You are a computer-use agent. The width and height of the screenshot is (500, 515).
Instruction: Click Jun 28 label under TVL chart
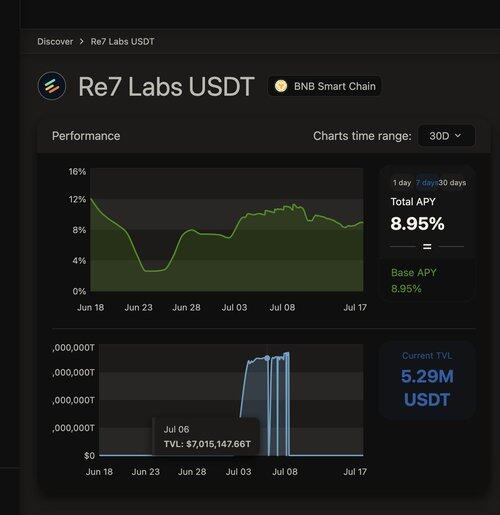tap(192, 472)
